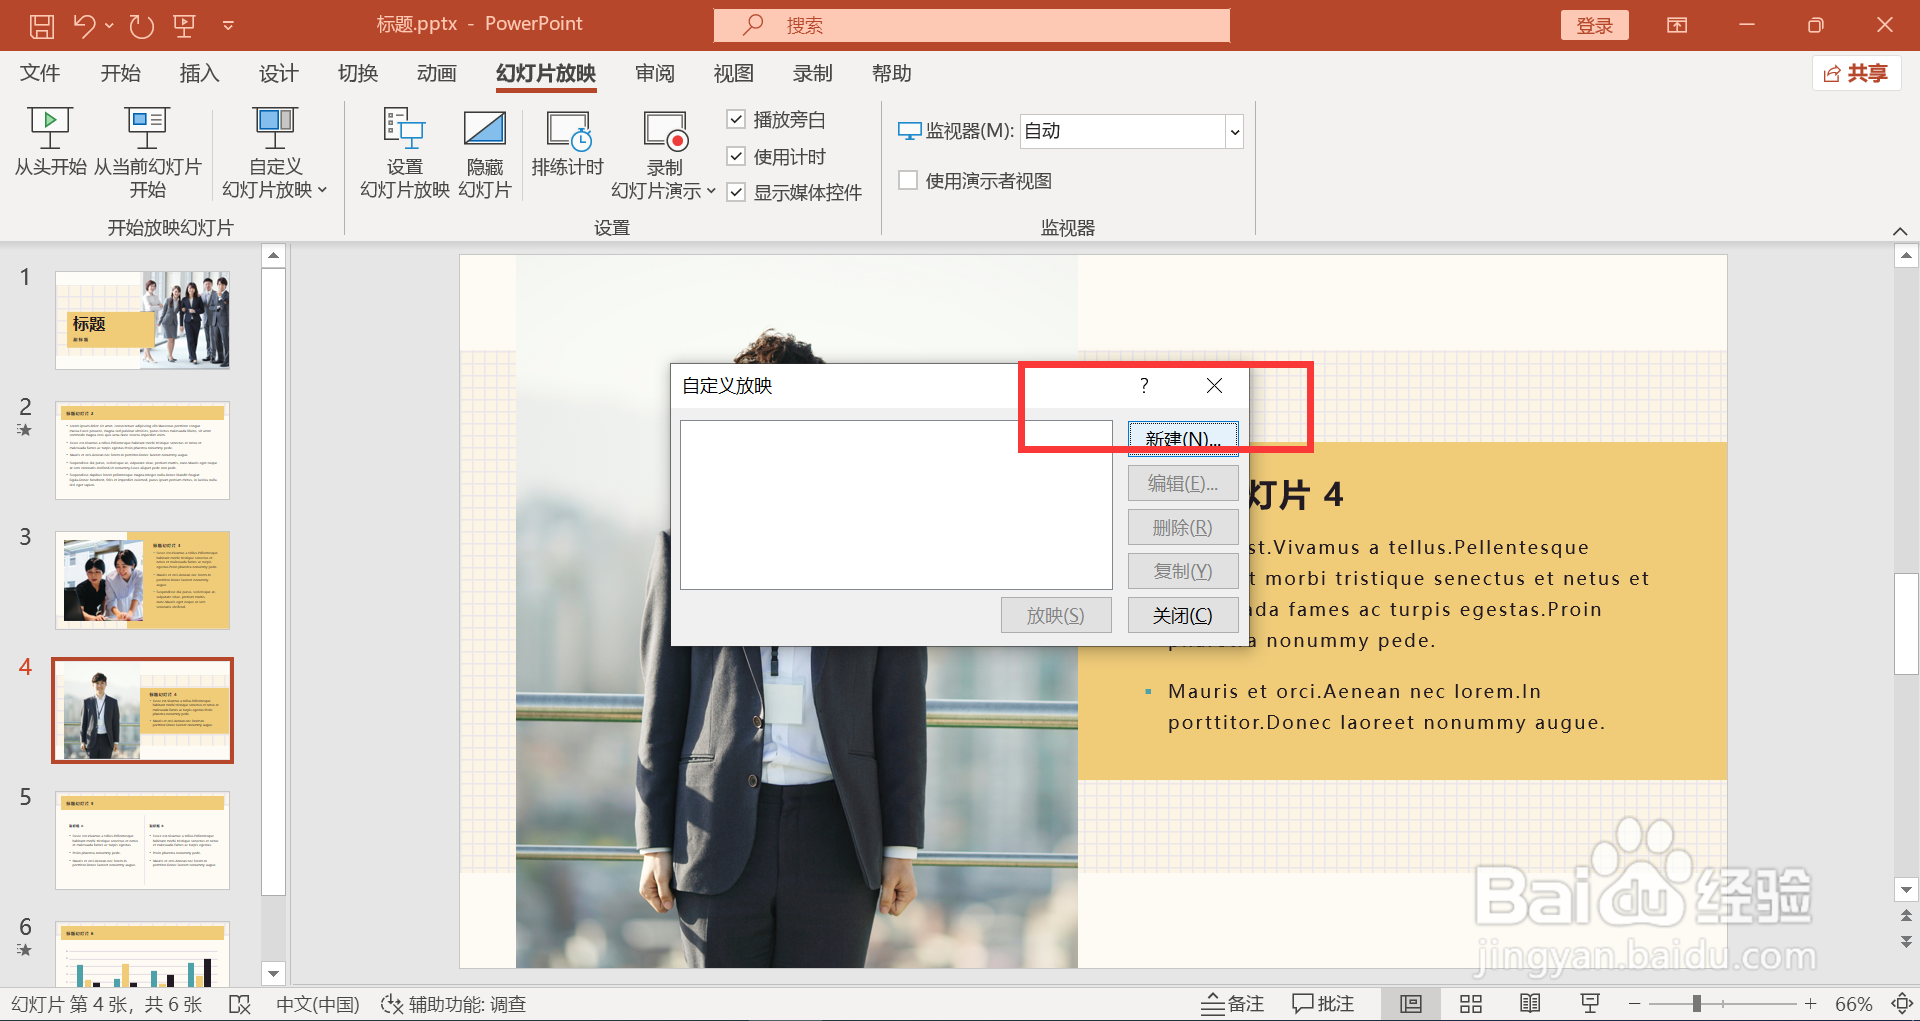Open the 监视器 combo box

point(1131,131)
